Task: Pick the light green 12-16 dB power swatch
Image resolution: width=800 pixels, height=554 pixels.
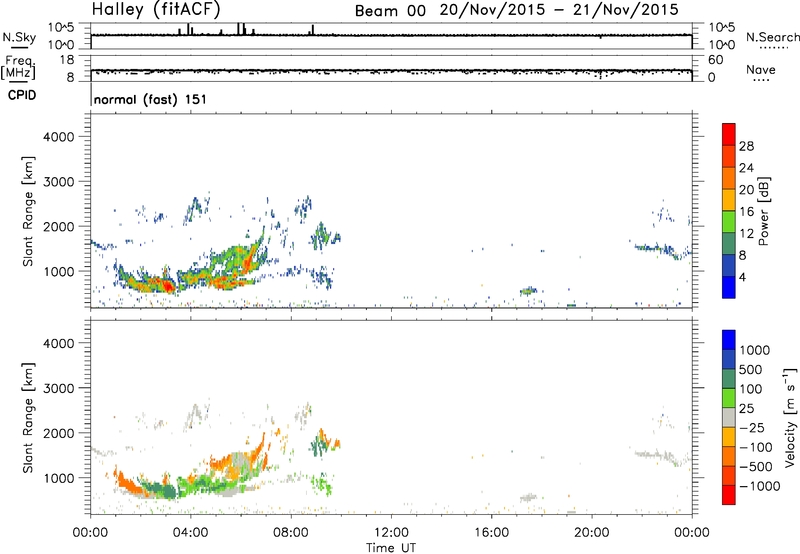Action: tap(729, 221)
